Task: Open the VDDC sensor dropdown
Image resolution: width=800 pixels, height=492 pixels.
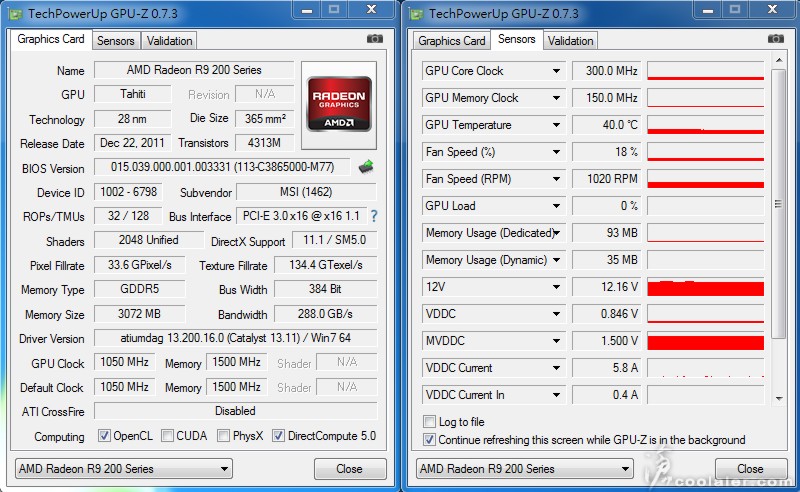Action: [556, 314]
